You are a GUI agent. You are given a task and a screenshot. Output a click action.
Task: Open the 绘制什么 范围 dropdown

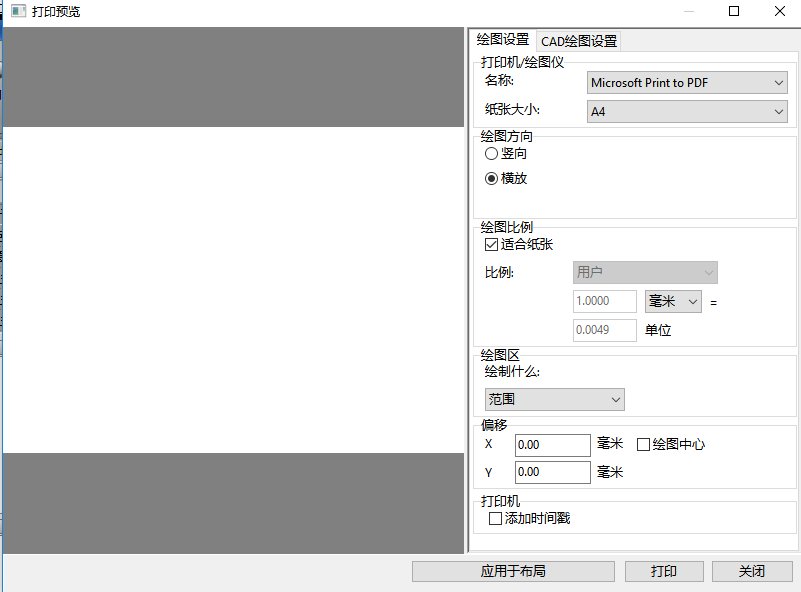tap(554, 399)
